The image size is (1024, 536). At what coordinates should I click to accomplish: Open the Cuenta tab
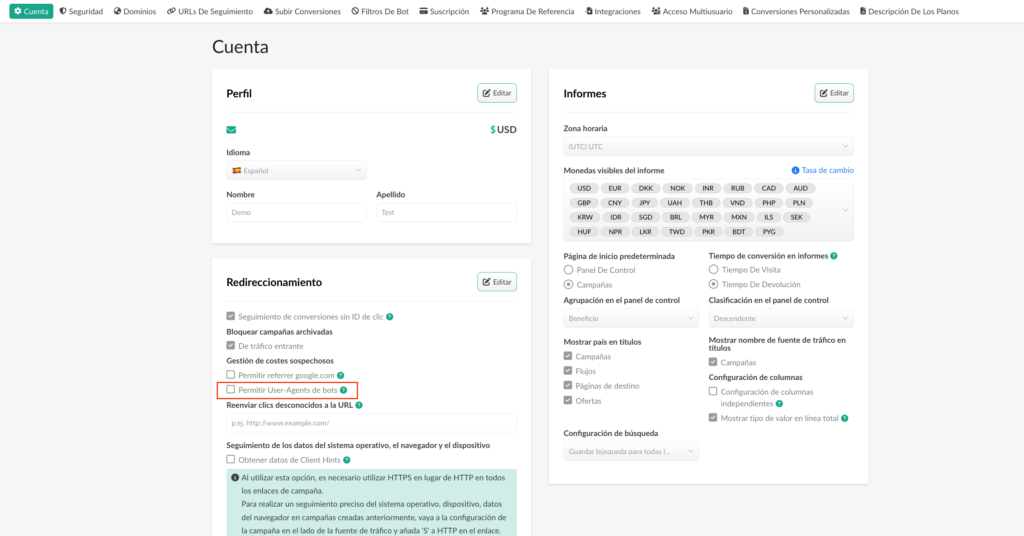[x=31, y=11]
